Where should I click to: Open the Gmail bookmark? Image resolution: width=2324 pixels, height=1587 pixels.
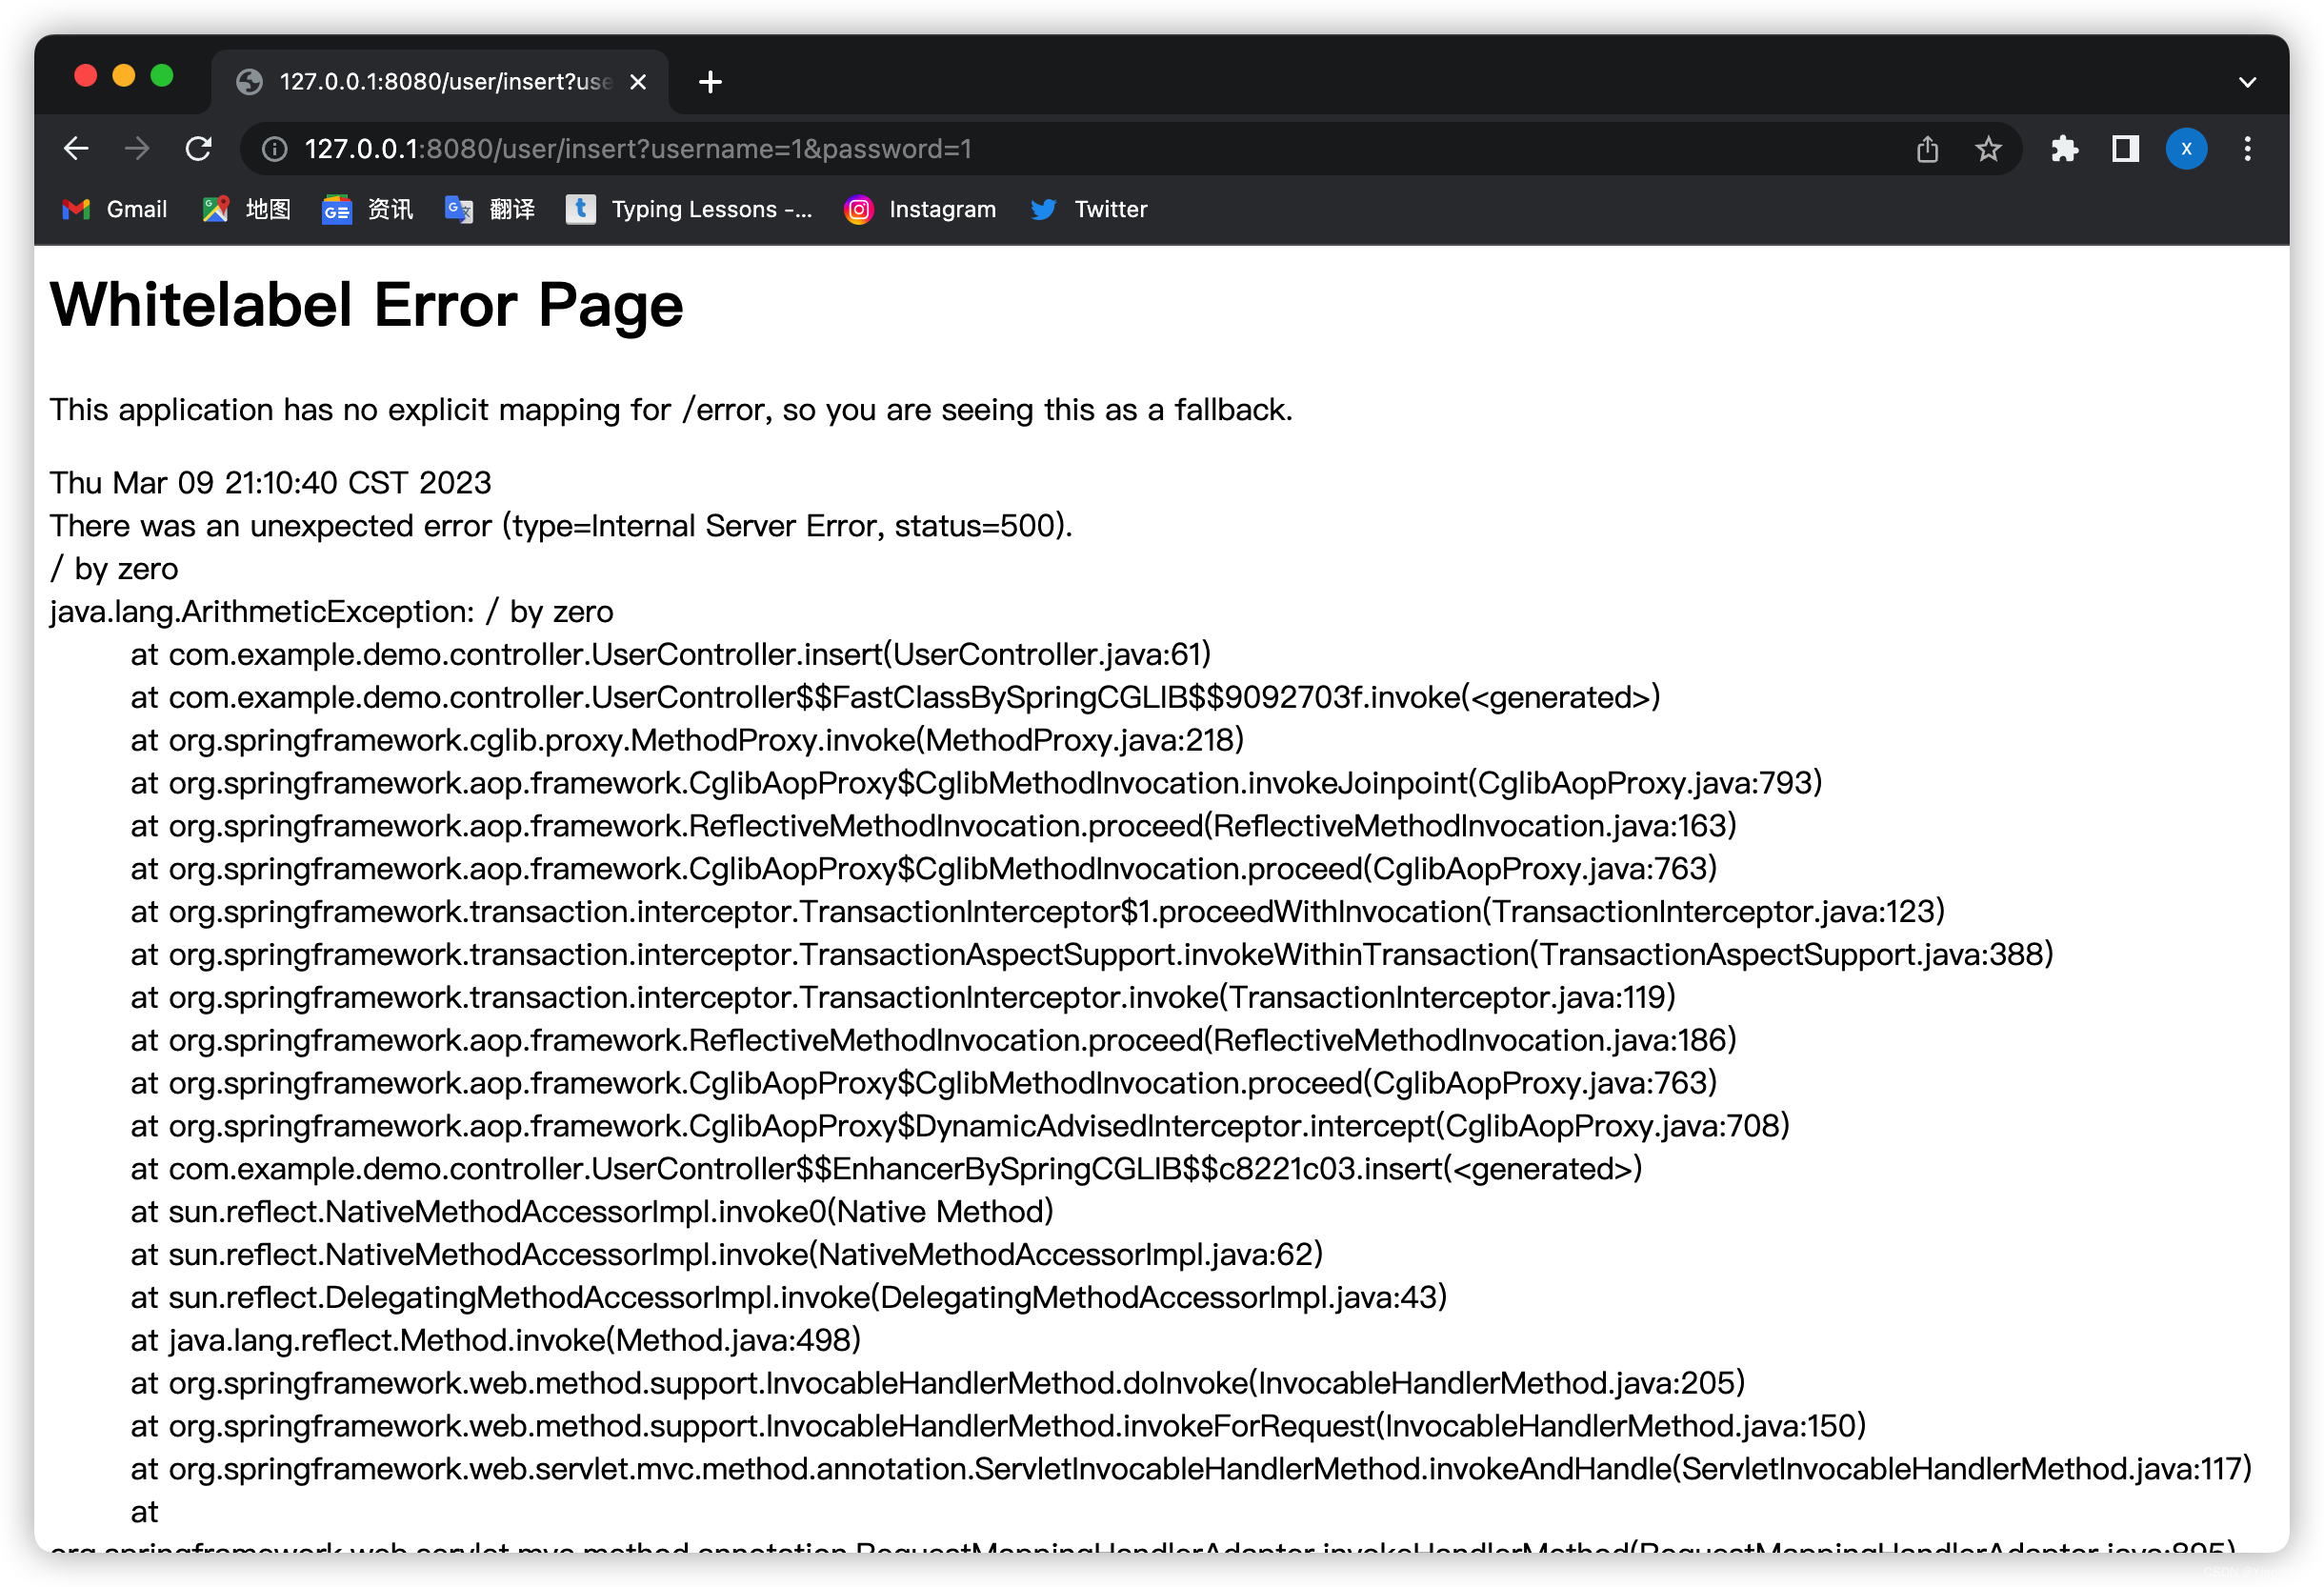[x=115, y=209]
